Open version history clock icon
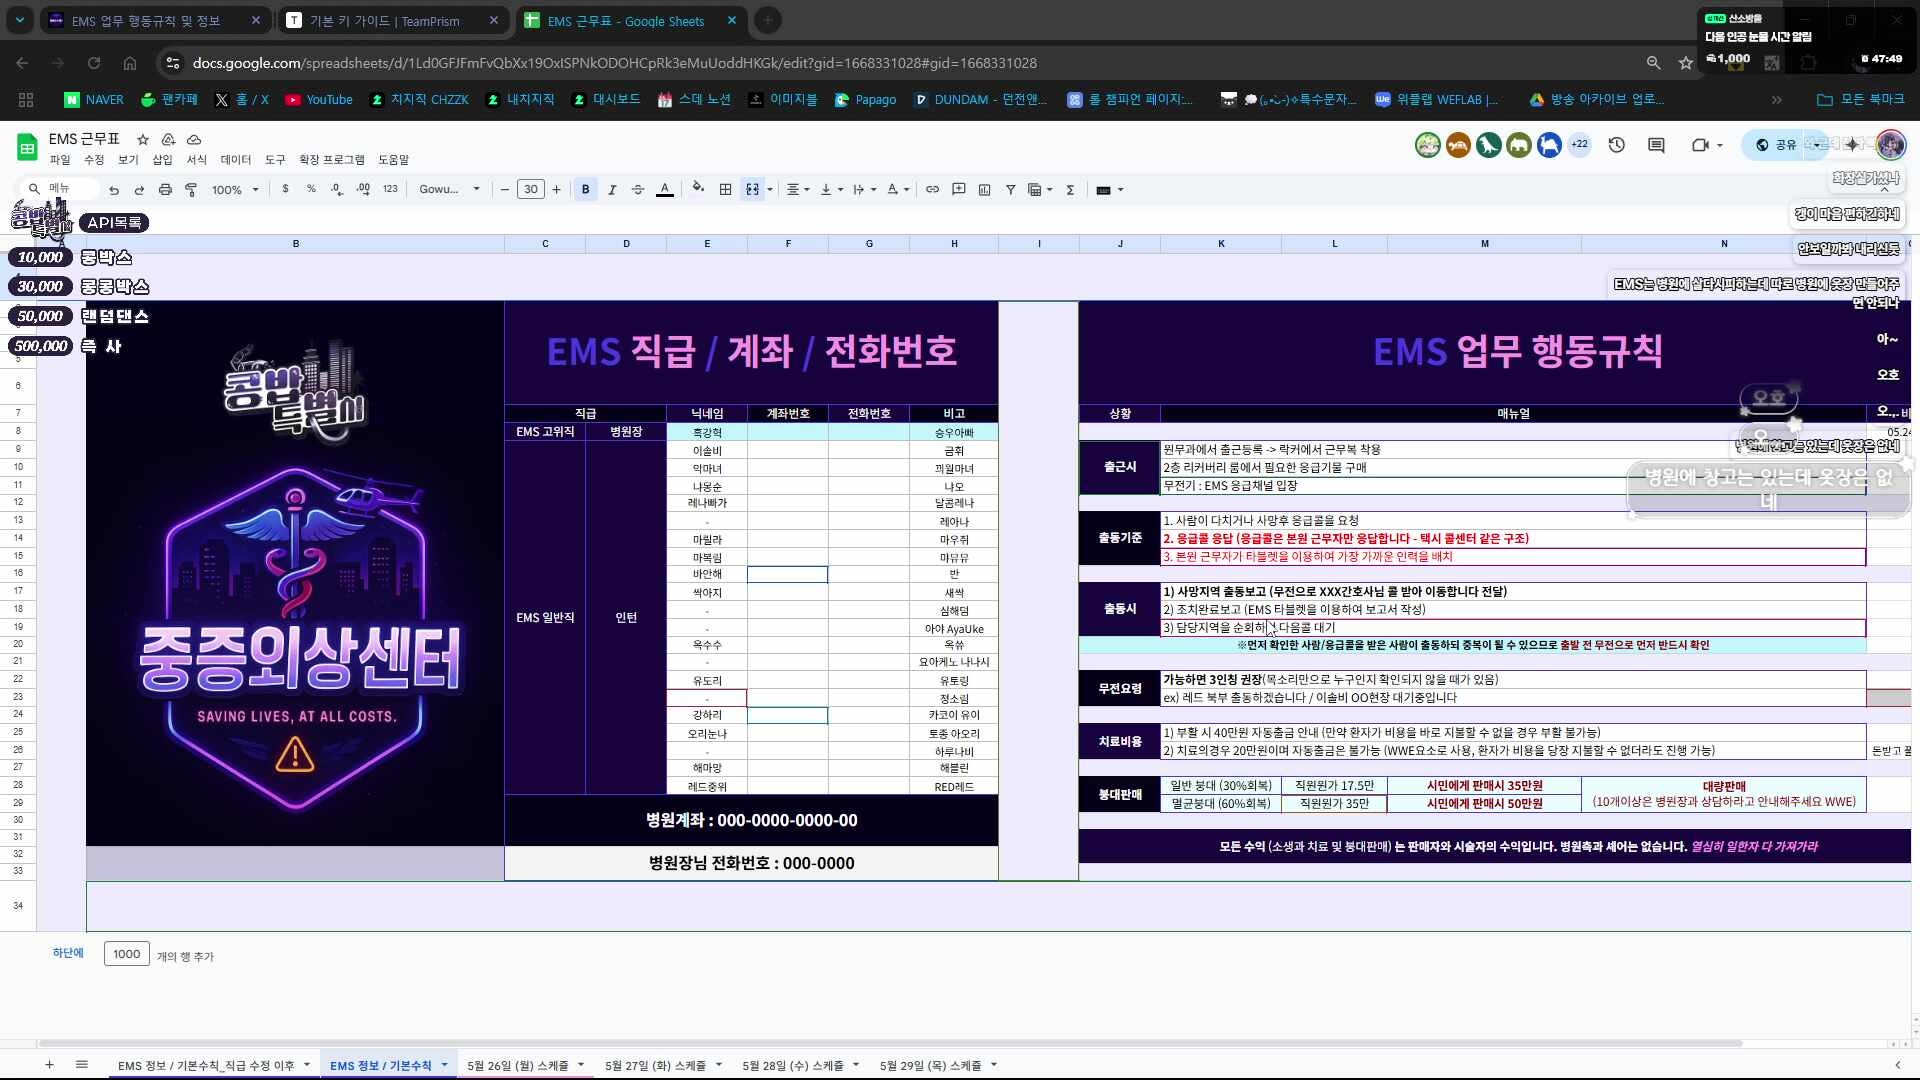The height and width of the screenshot is (1080, 1920). point(1616,145)
